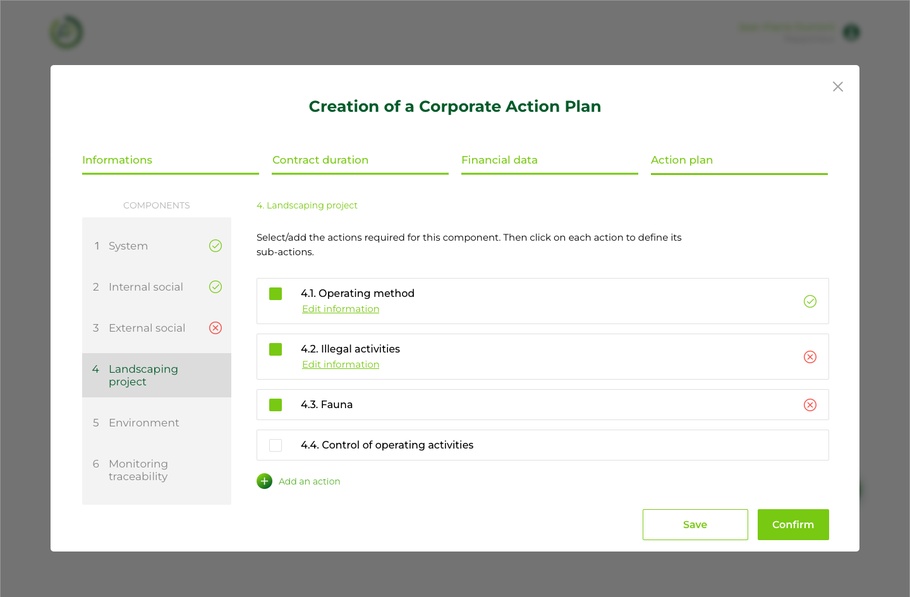Click the red error icon on Illegal activities row
The image size is (910, 597).
coord(810,357)
